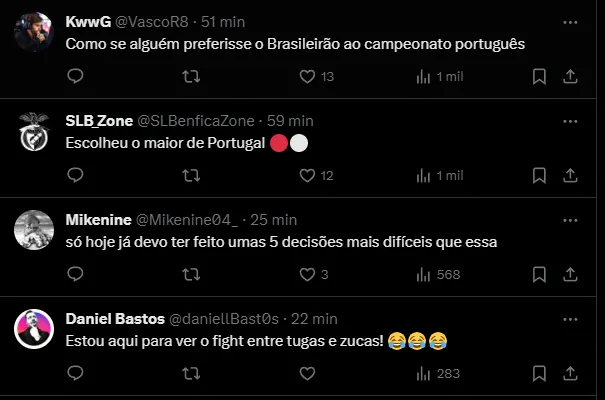View the 283 views count on Daniel's tweet
The height and width of the screenshot is (400, 605).
(x=438, y=373)
